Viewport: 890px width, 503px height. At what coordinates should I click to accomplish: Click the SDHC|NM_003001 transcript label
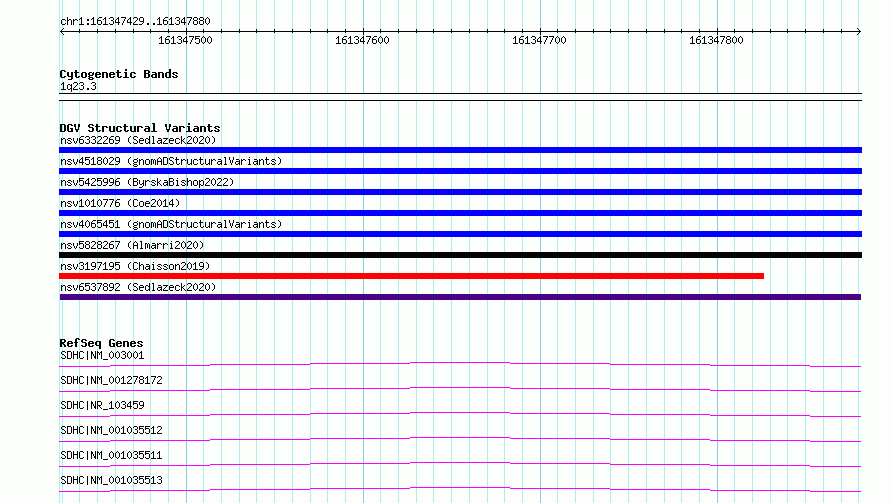pos(102,355)
